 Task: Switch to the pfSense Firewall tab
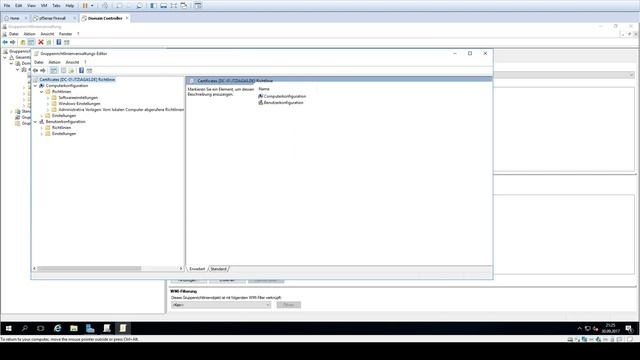53,18
